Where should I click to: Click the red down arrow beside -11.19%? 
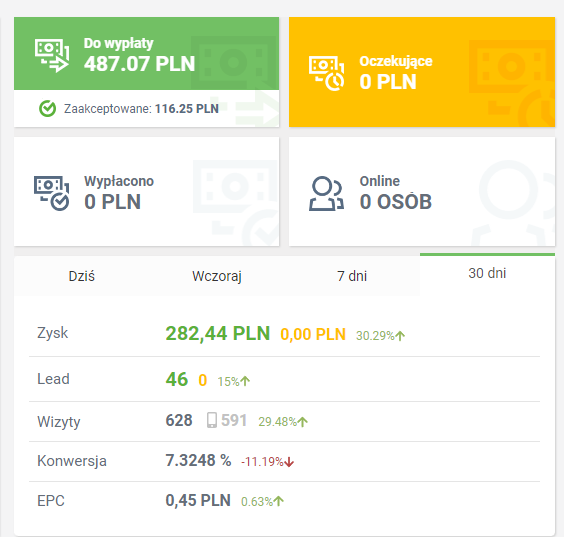click(289, 462)
